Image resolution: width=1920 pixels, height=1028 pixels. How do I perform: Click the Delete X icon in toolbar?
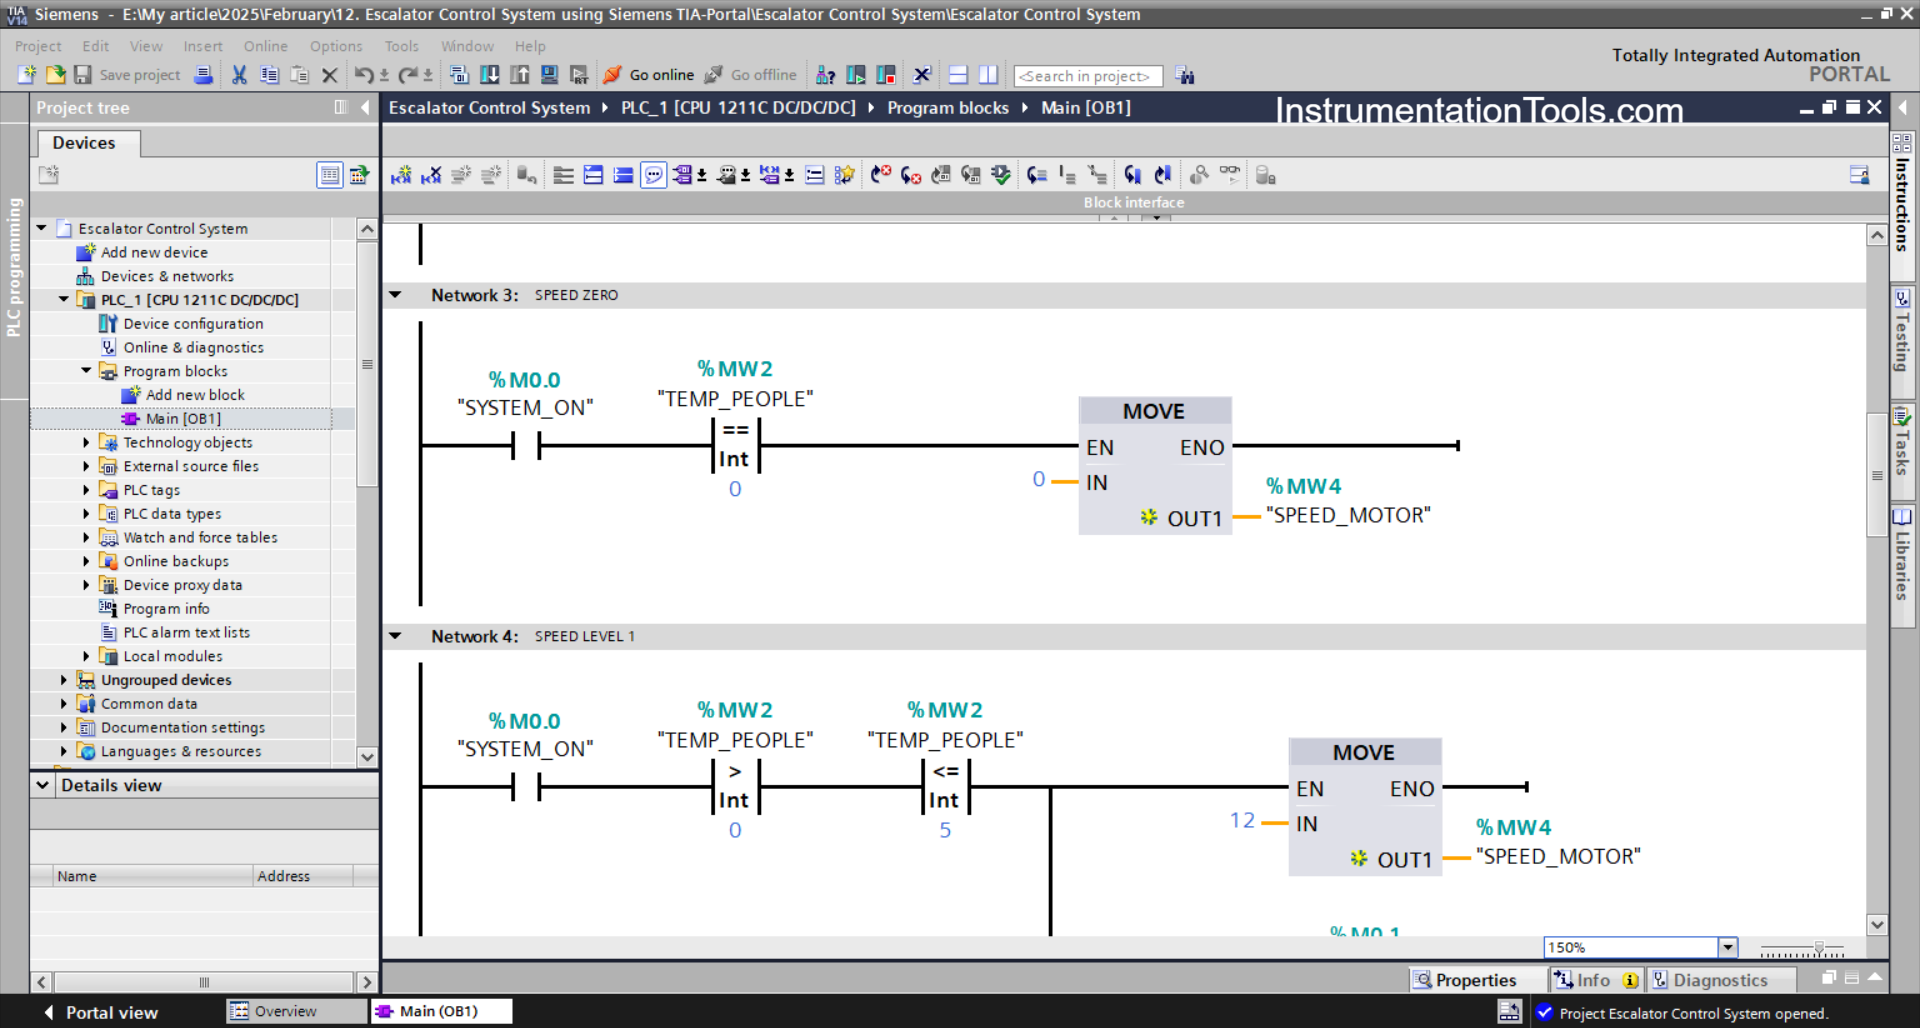[x=329, y=75]
